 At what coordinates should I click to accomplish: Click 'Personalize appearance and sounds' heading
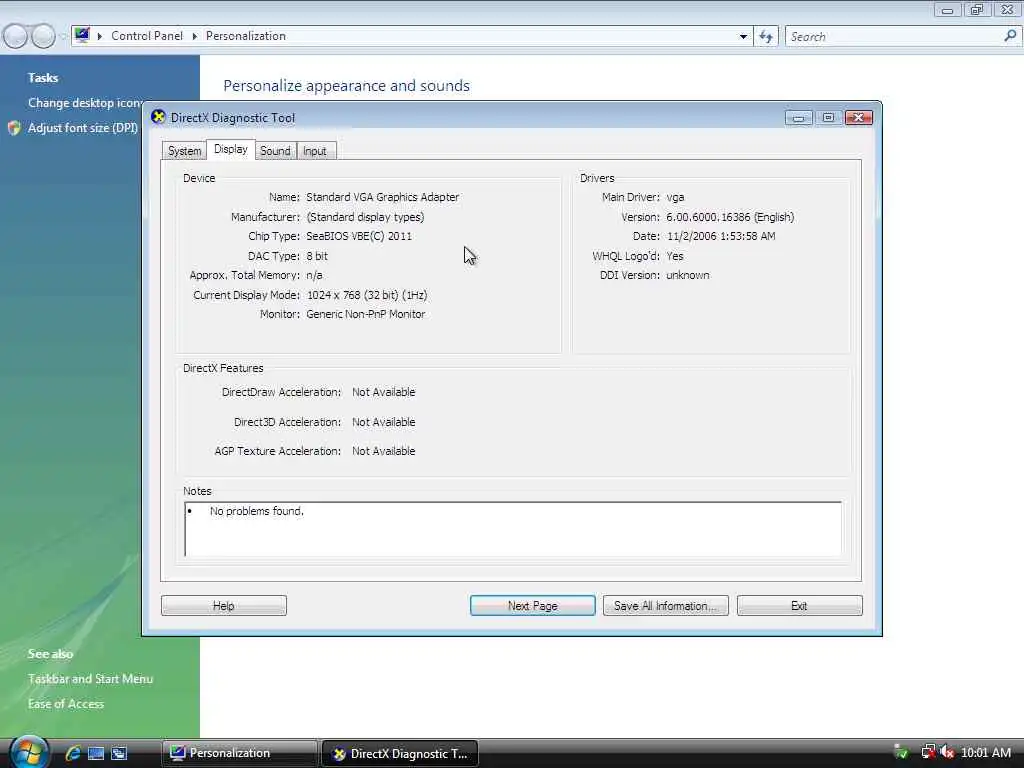(346, 86)
